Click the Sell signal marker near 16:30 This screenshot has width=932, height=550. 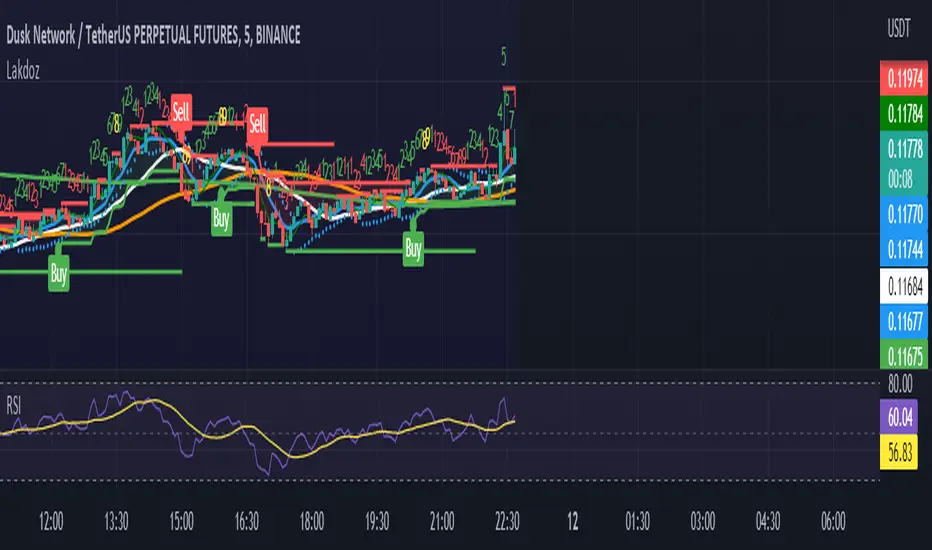pos(257,124)
